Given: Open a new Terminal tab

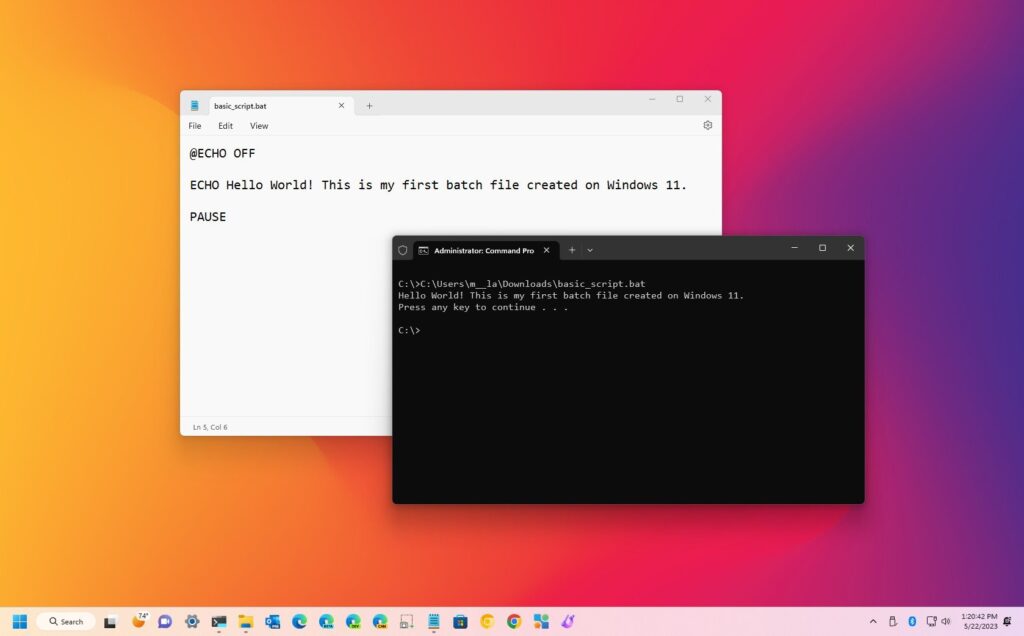Looking at the screenshot, I should 571,250.
